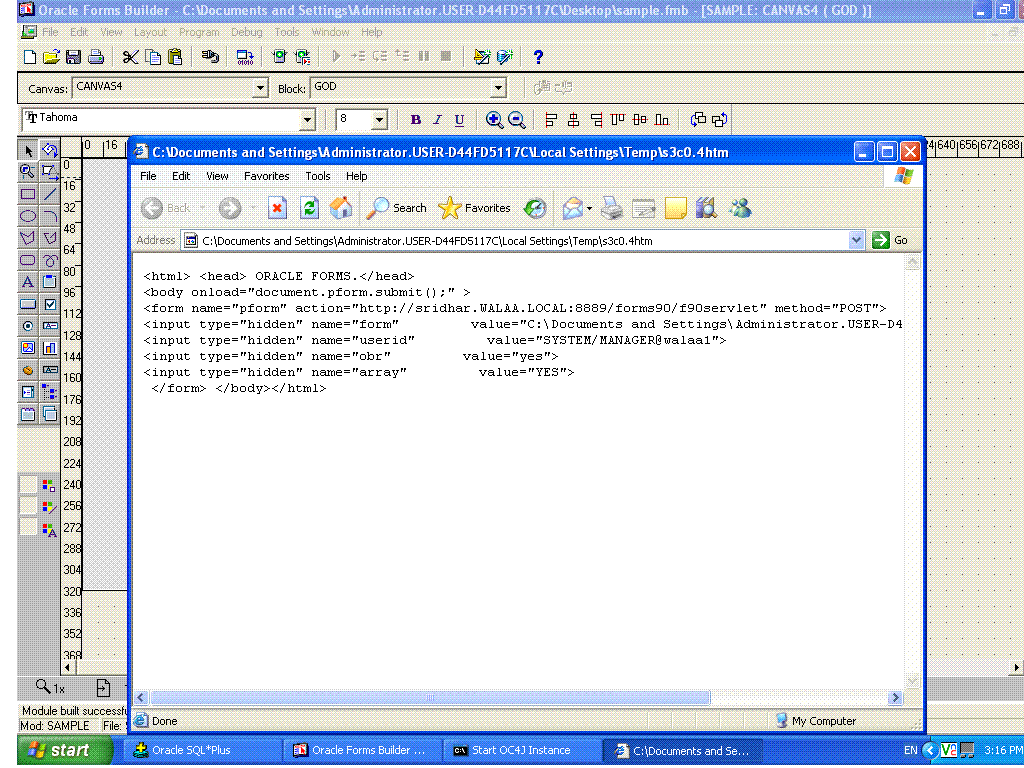
Task: Open the Tools menu in Internet Explorer
Action: (x=318, y=176)
